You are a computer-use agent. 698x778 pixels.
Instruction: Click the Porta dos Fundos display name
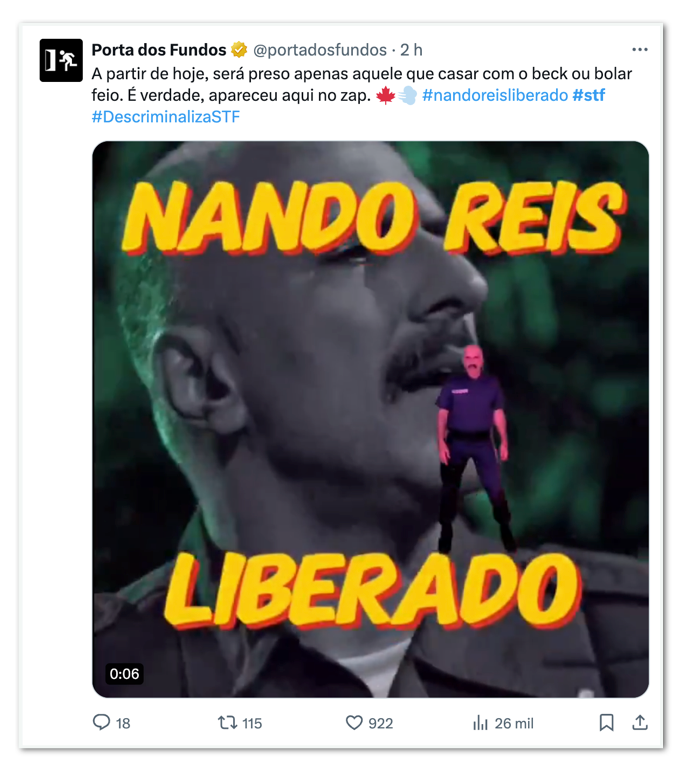coord(159,50)
